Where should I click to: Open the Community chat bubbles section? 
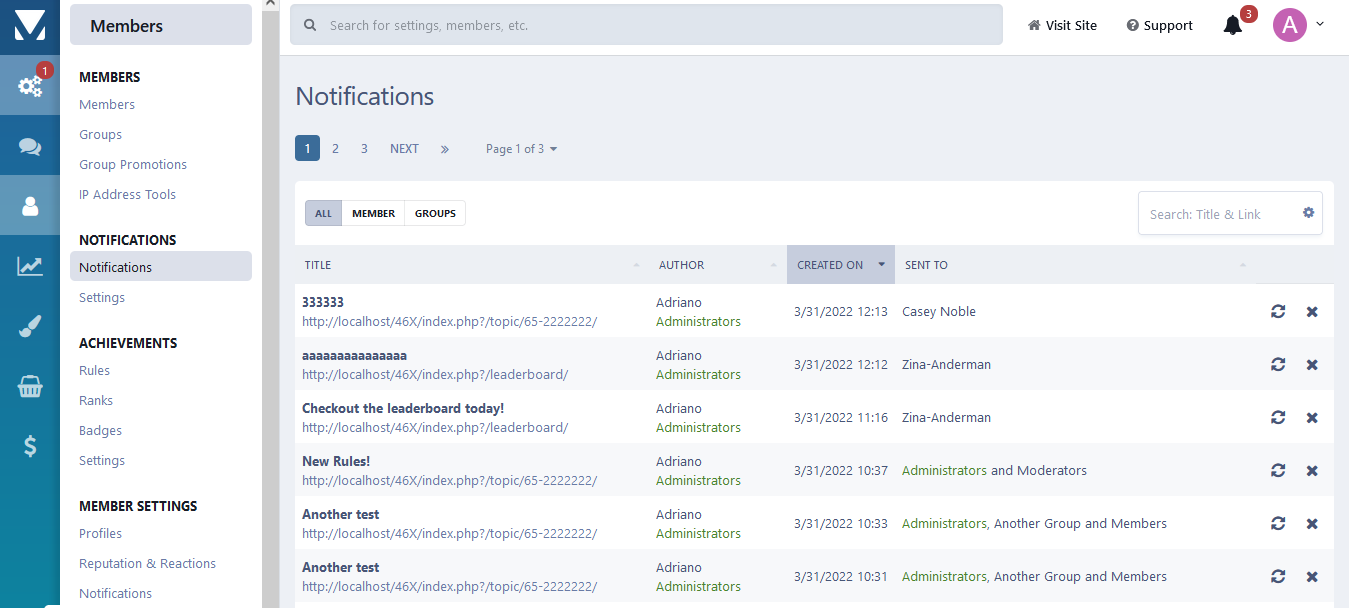[x=30, y=146]
